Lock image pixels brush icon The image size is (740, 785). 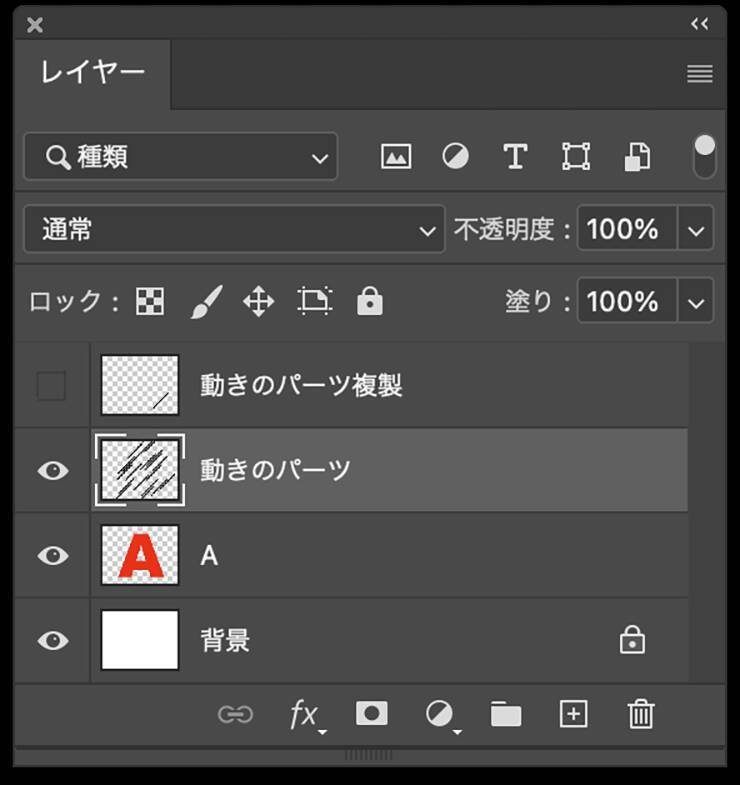[206, 301]
